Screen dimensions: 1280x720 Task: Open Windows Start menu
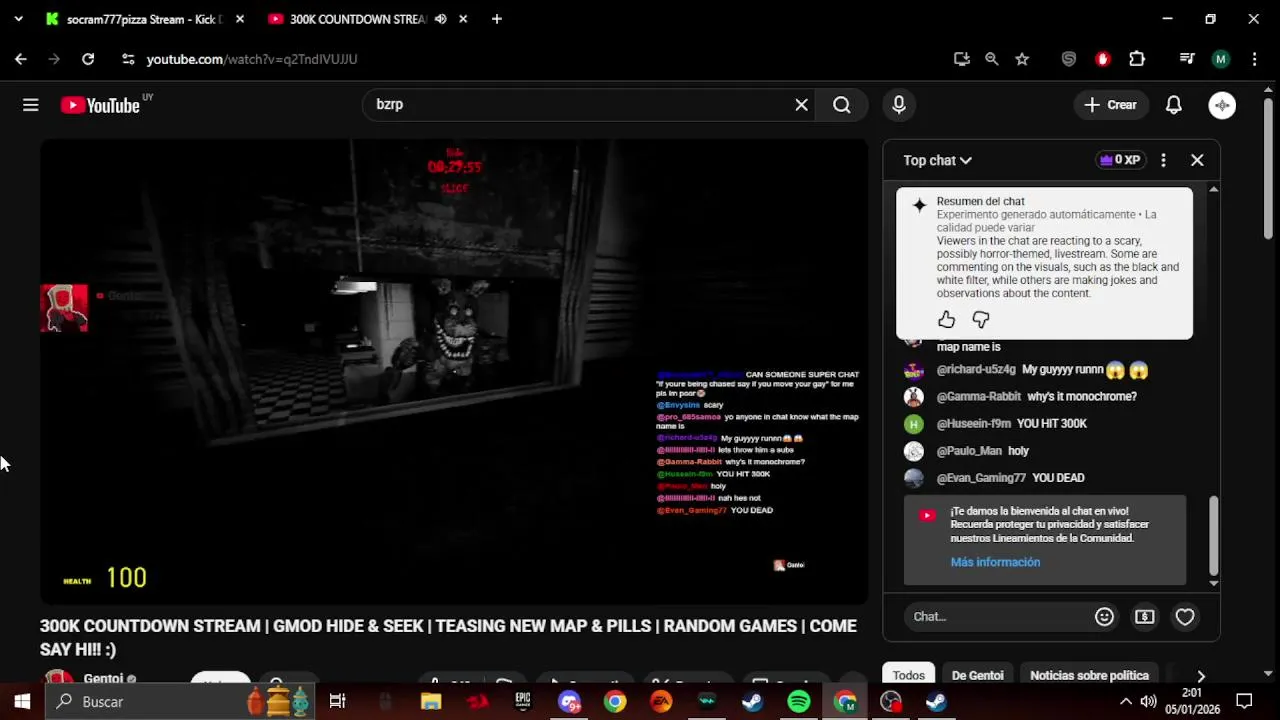22,702
